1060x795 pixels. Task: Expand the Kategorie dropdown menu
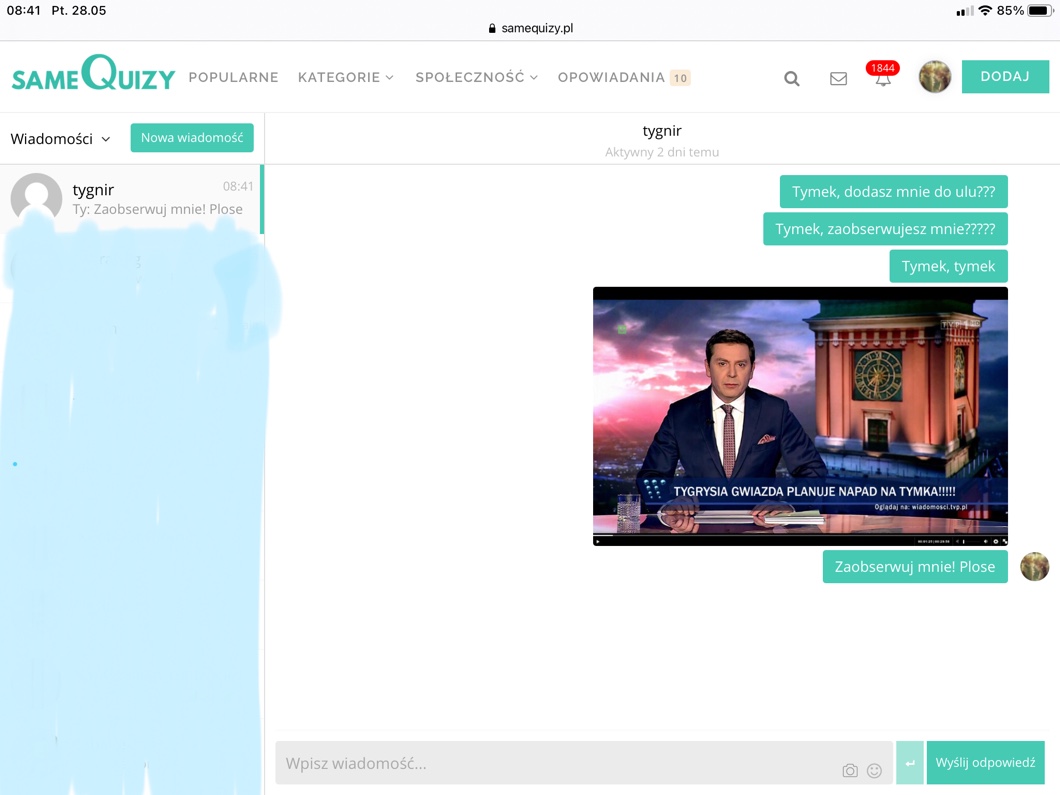tap(346, 77)
